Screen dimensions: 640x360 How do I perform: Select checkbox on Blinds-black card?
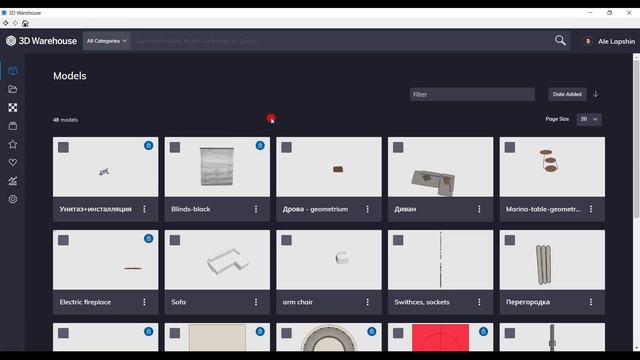(175, 147)
